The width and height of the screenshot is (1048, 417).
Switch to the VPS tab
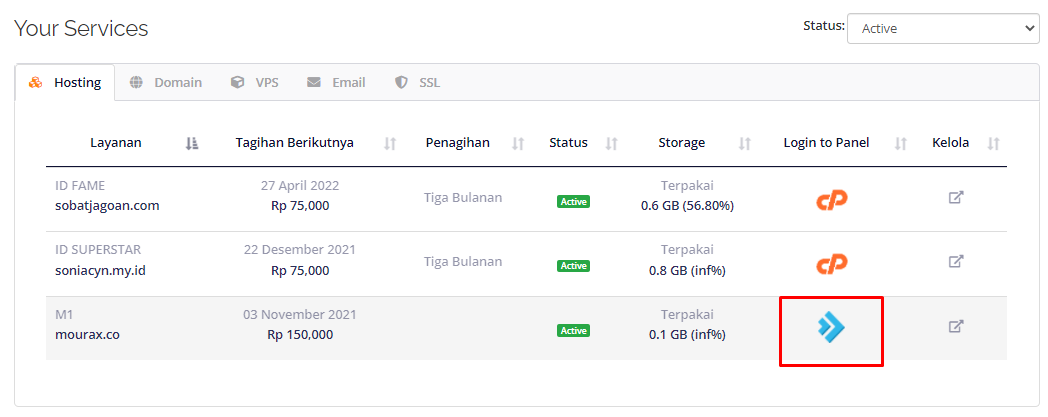(x=255, y=83)
